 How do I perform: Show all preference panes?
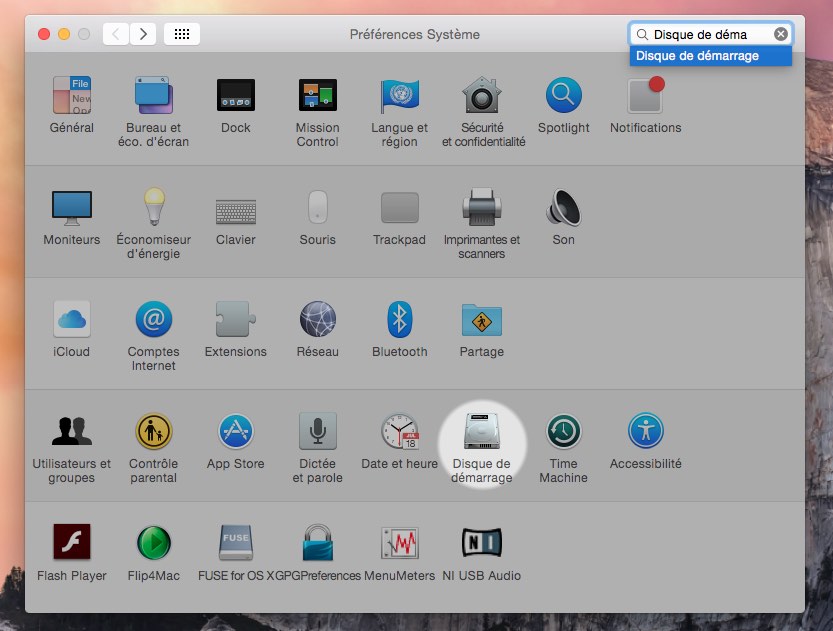point(181,33)
